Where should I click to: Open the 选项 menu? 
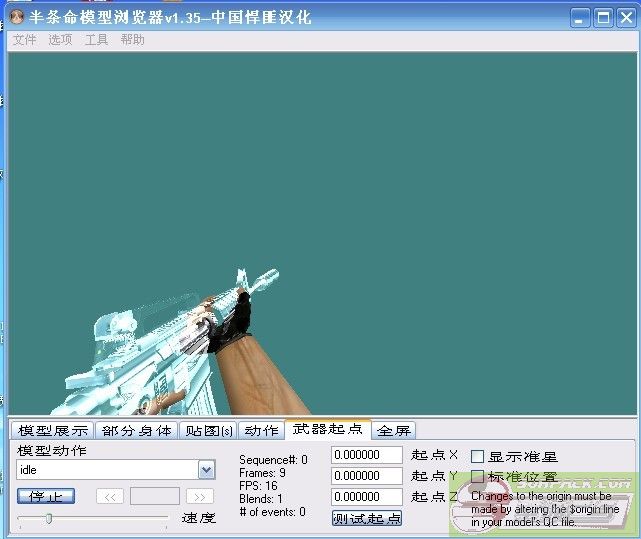(61, 40)
